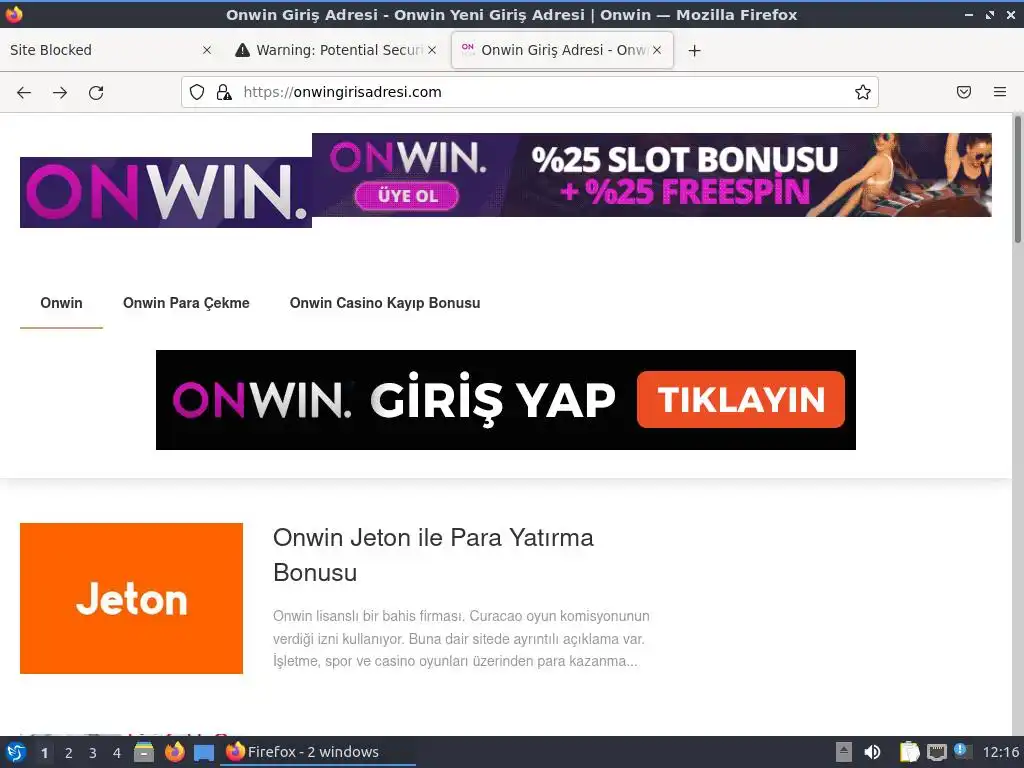Open the volume control tray icon
1024x768 pixels.
pyautogui.click(x=872, y=752)
